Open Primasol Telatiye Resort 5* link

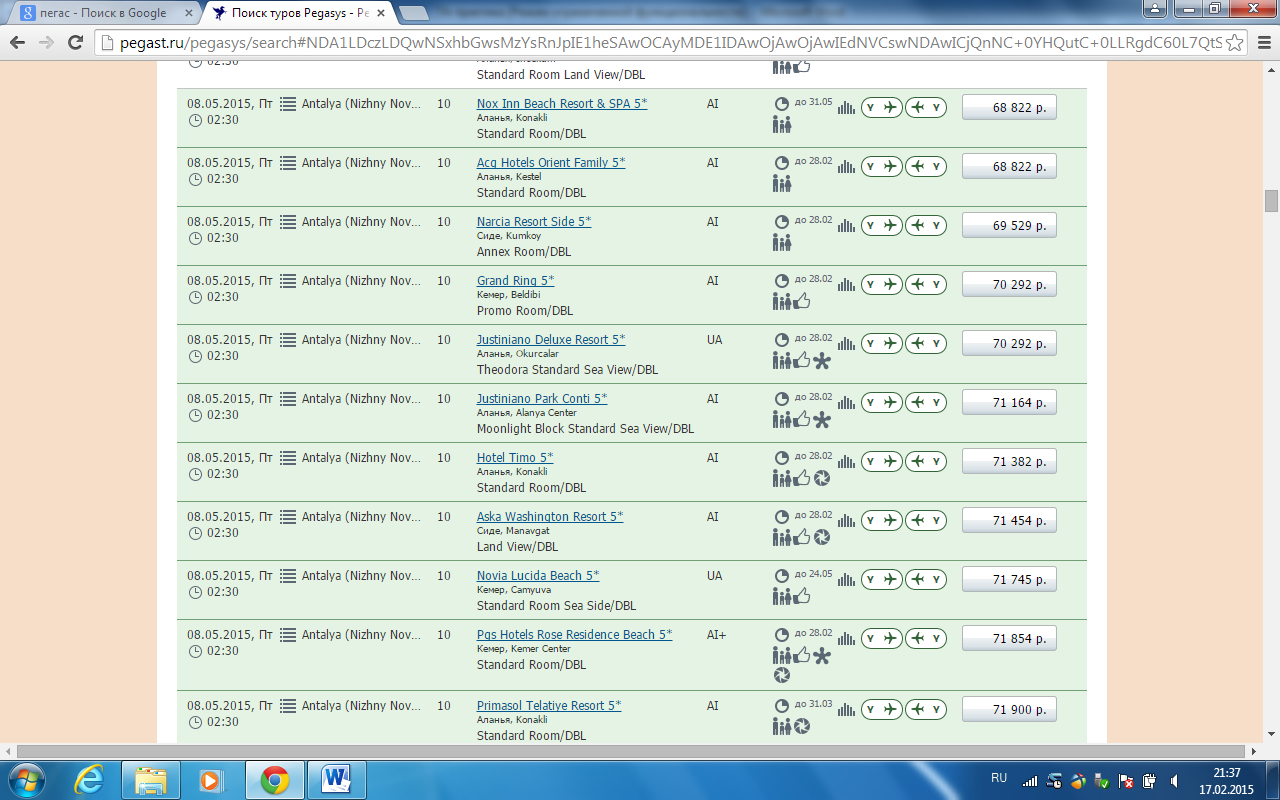pos(549,706)
